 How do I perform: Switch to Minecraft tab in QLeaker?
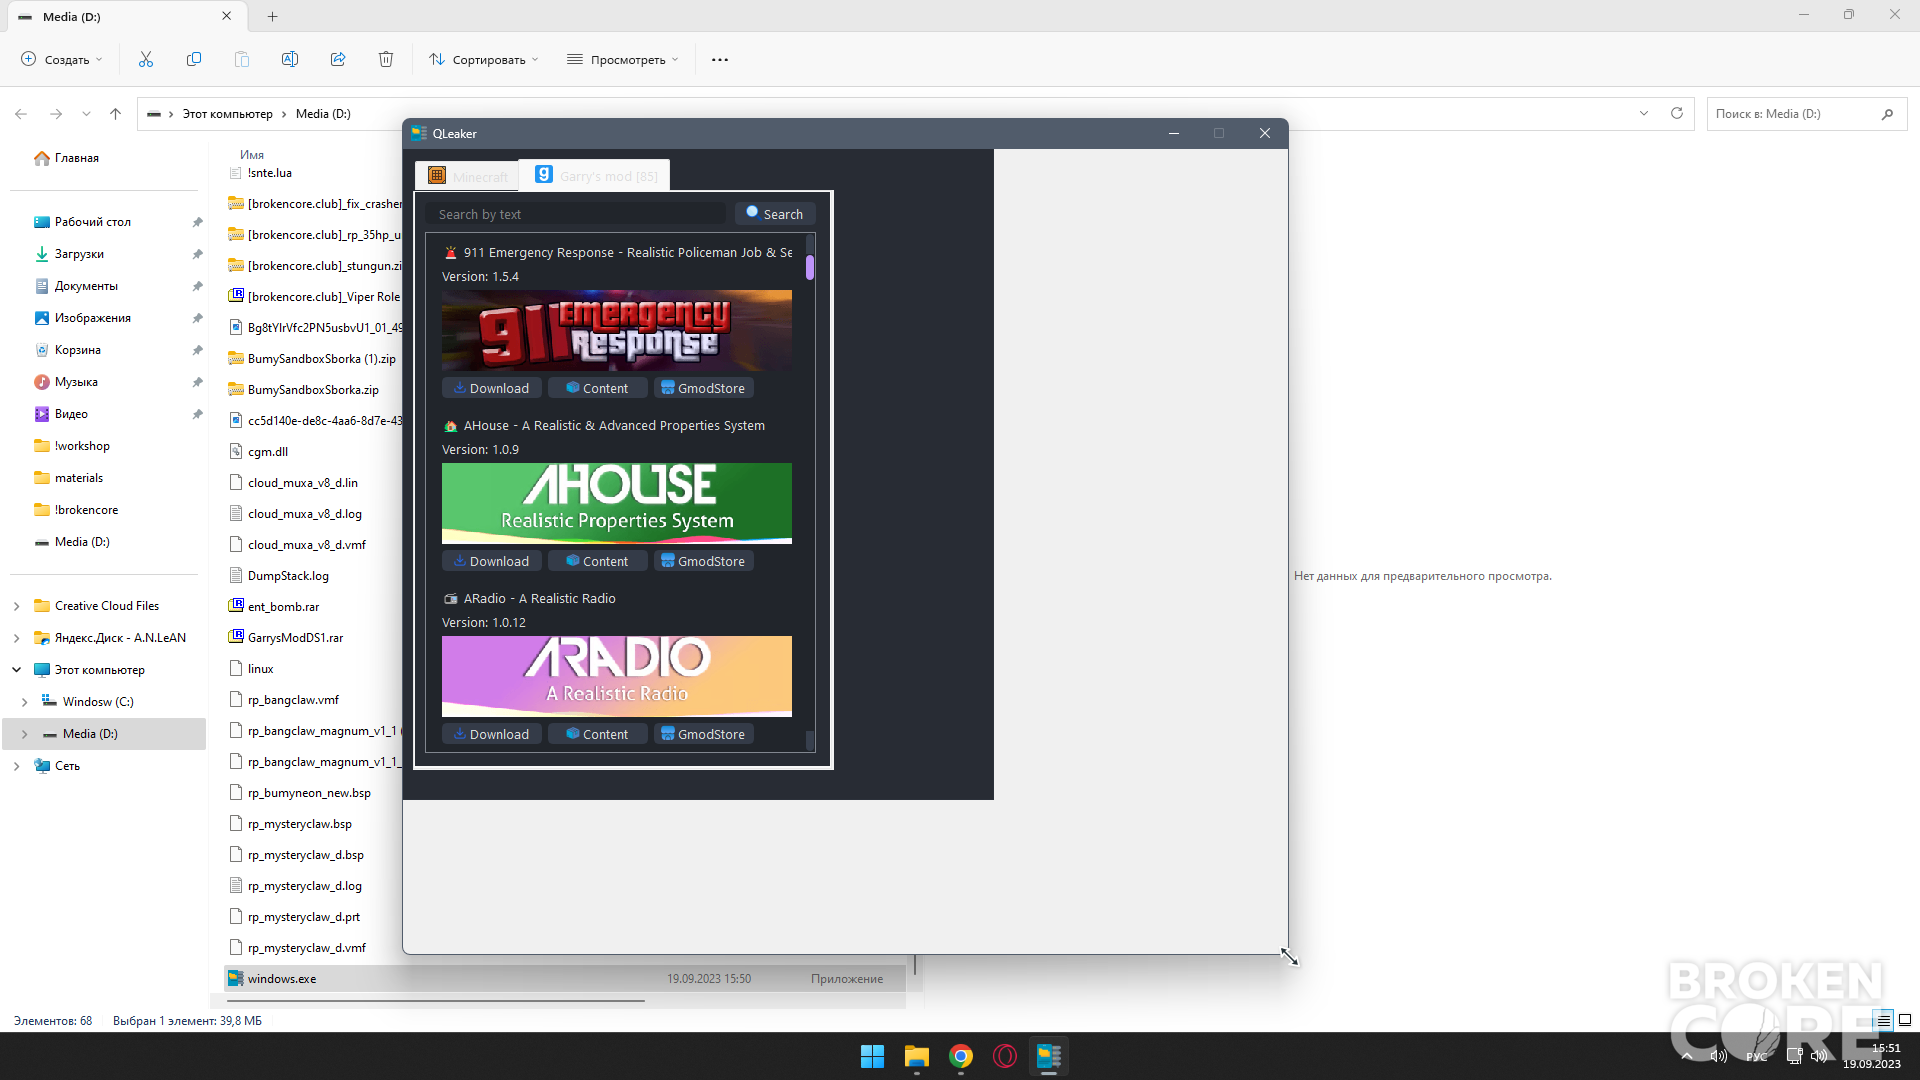(x=468, y=176)
